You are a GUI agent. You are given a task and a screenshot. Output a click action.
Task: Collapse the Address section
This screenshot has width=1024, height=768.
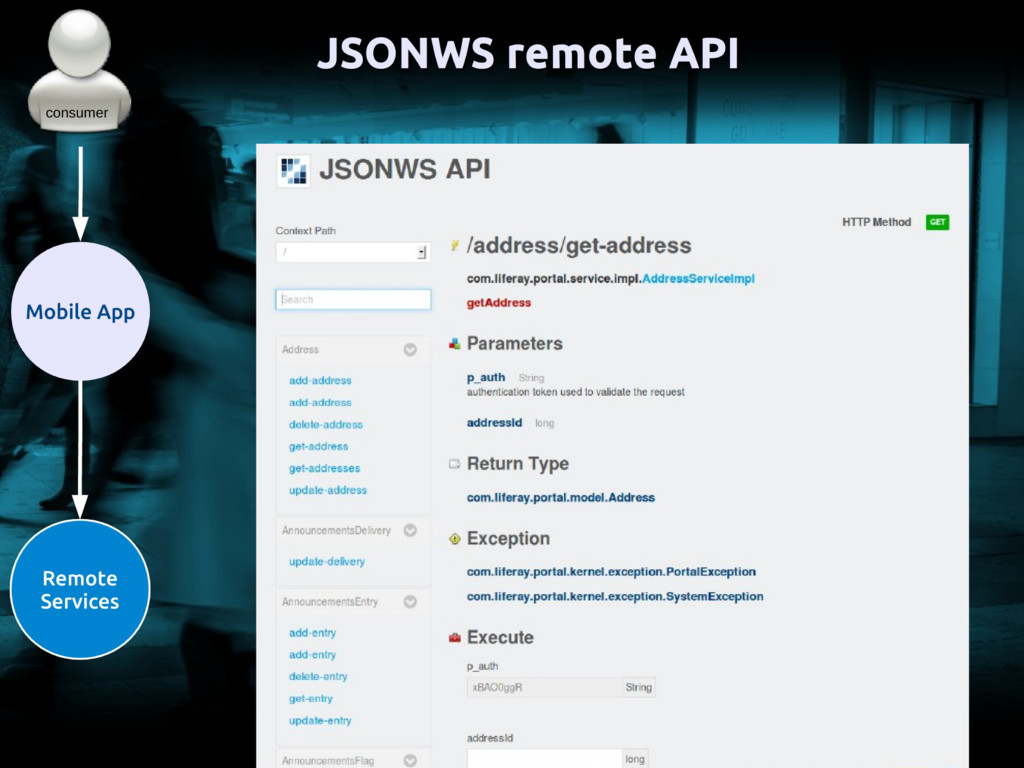410,350
